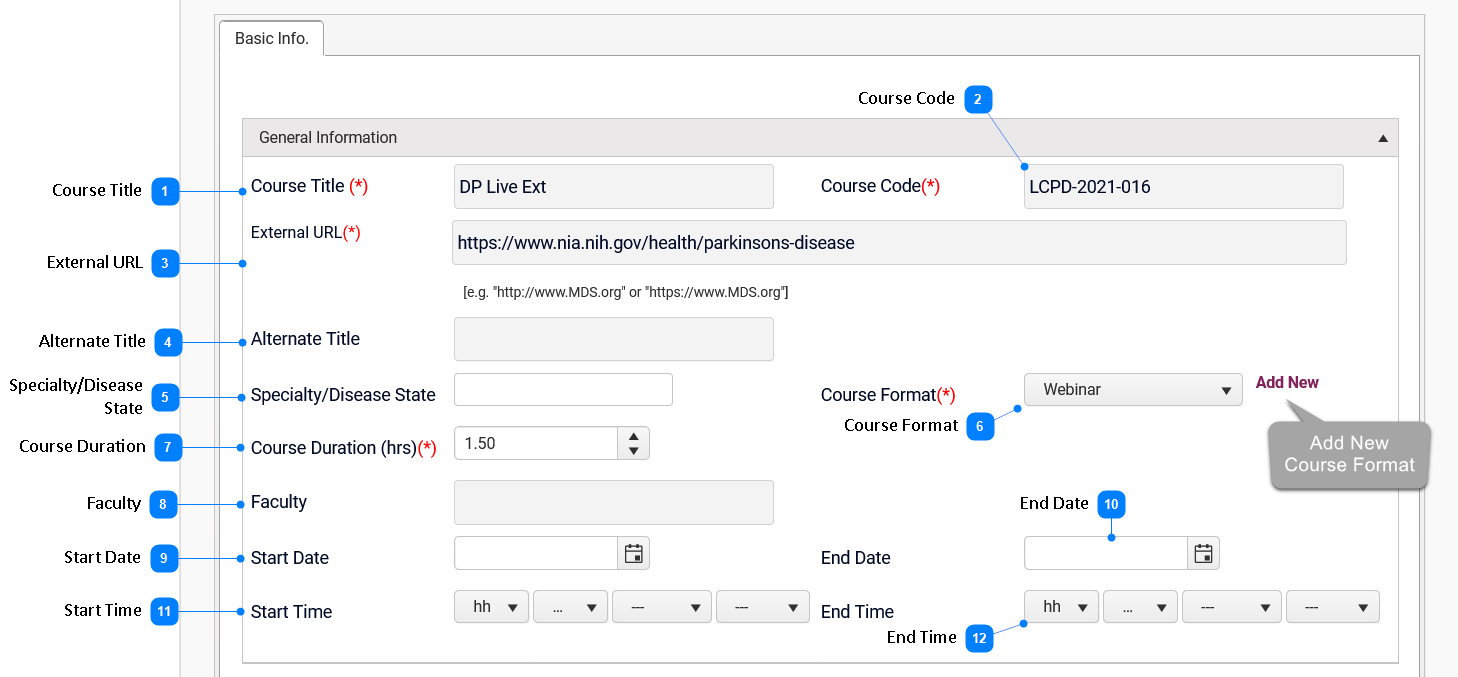Click the blue number 10 End Date marker
Viewport: 1458px width, 677px height.
coord(1111,504)
